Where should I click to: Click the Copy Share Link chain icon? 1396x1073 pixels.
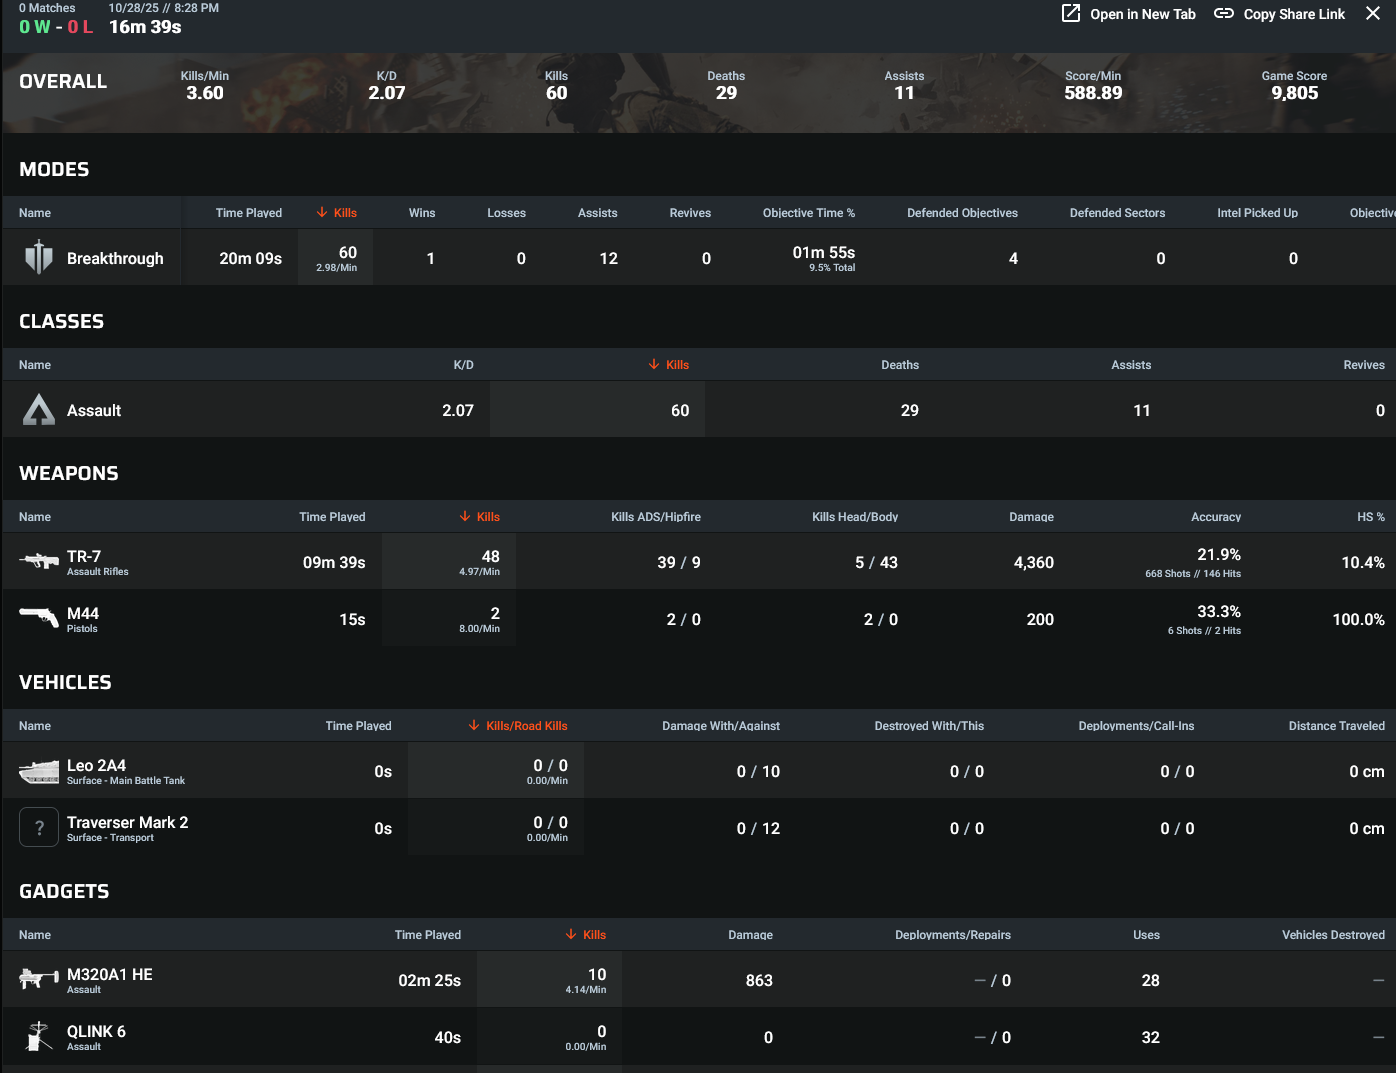tap(1224, 13)
